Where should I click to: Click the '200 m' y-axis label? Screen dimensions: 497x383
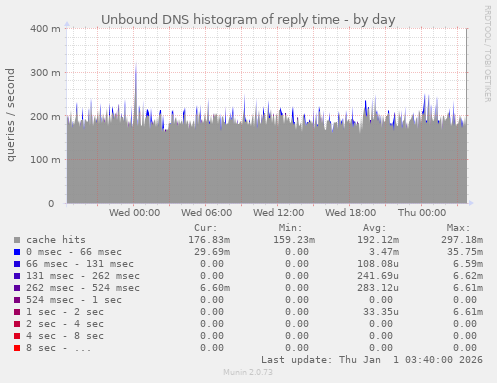pos(45,117)
